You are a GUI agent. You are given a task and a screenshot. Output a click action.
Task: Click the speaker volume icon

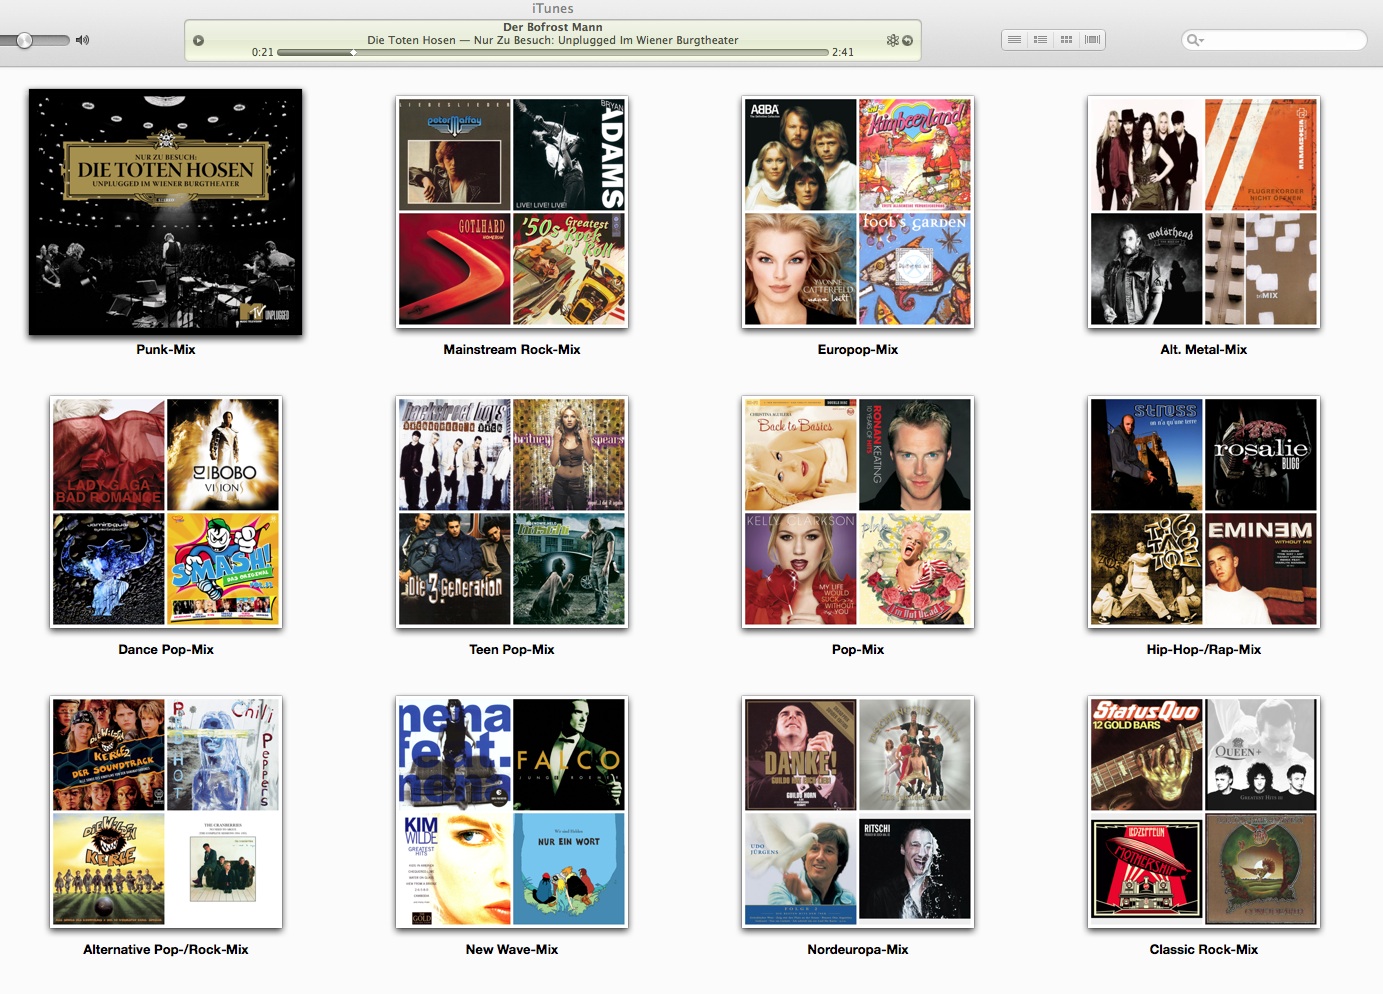point(82,40)
